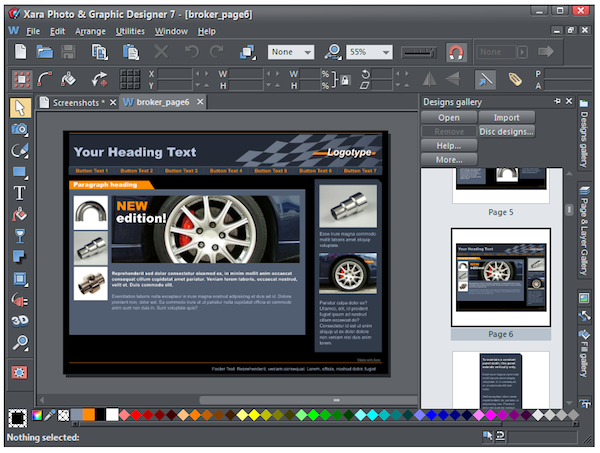The height and width of the screenshot is (453, 600).
Task: Click the no-color crosshatch swatch
Action: pyautogui.click(x=63, y=416)
